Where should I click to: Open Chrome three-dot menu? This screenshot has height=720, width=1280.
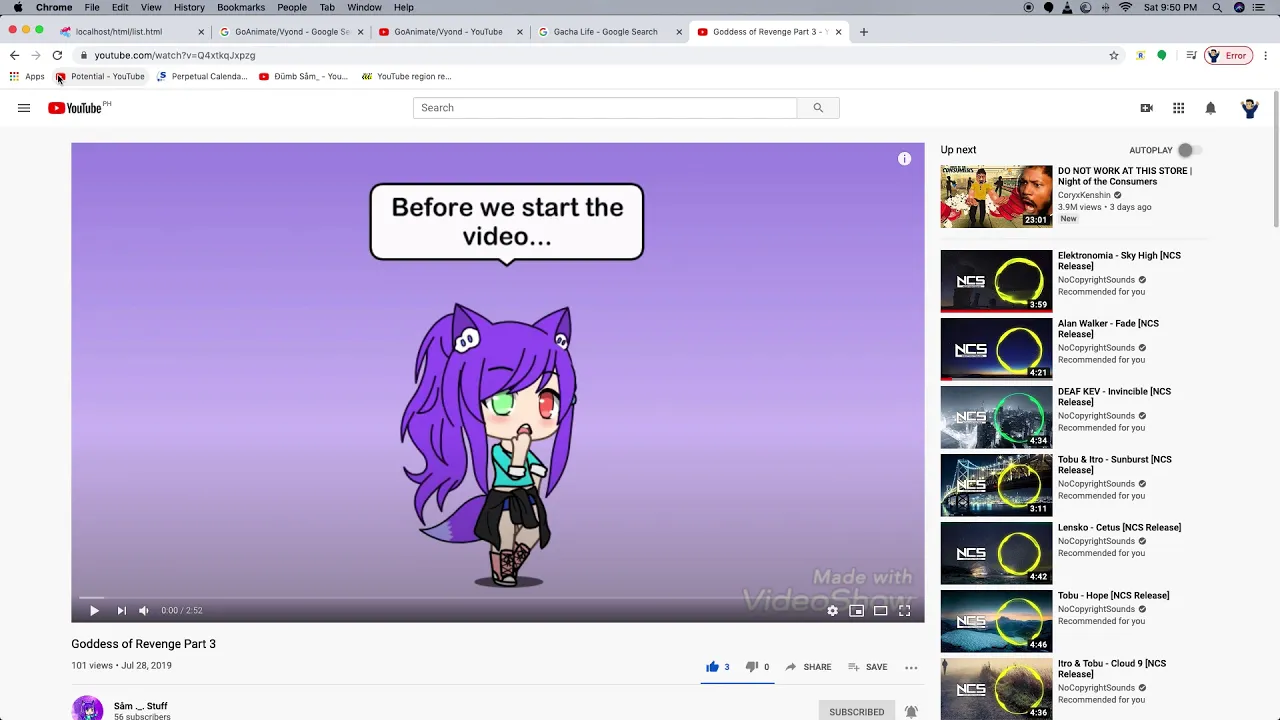pyautogui.click(x=1266, y=56)
